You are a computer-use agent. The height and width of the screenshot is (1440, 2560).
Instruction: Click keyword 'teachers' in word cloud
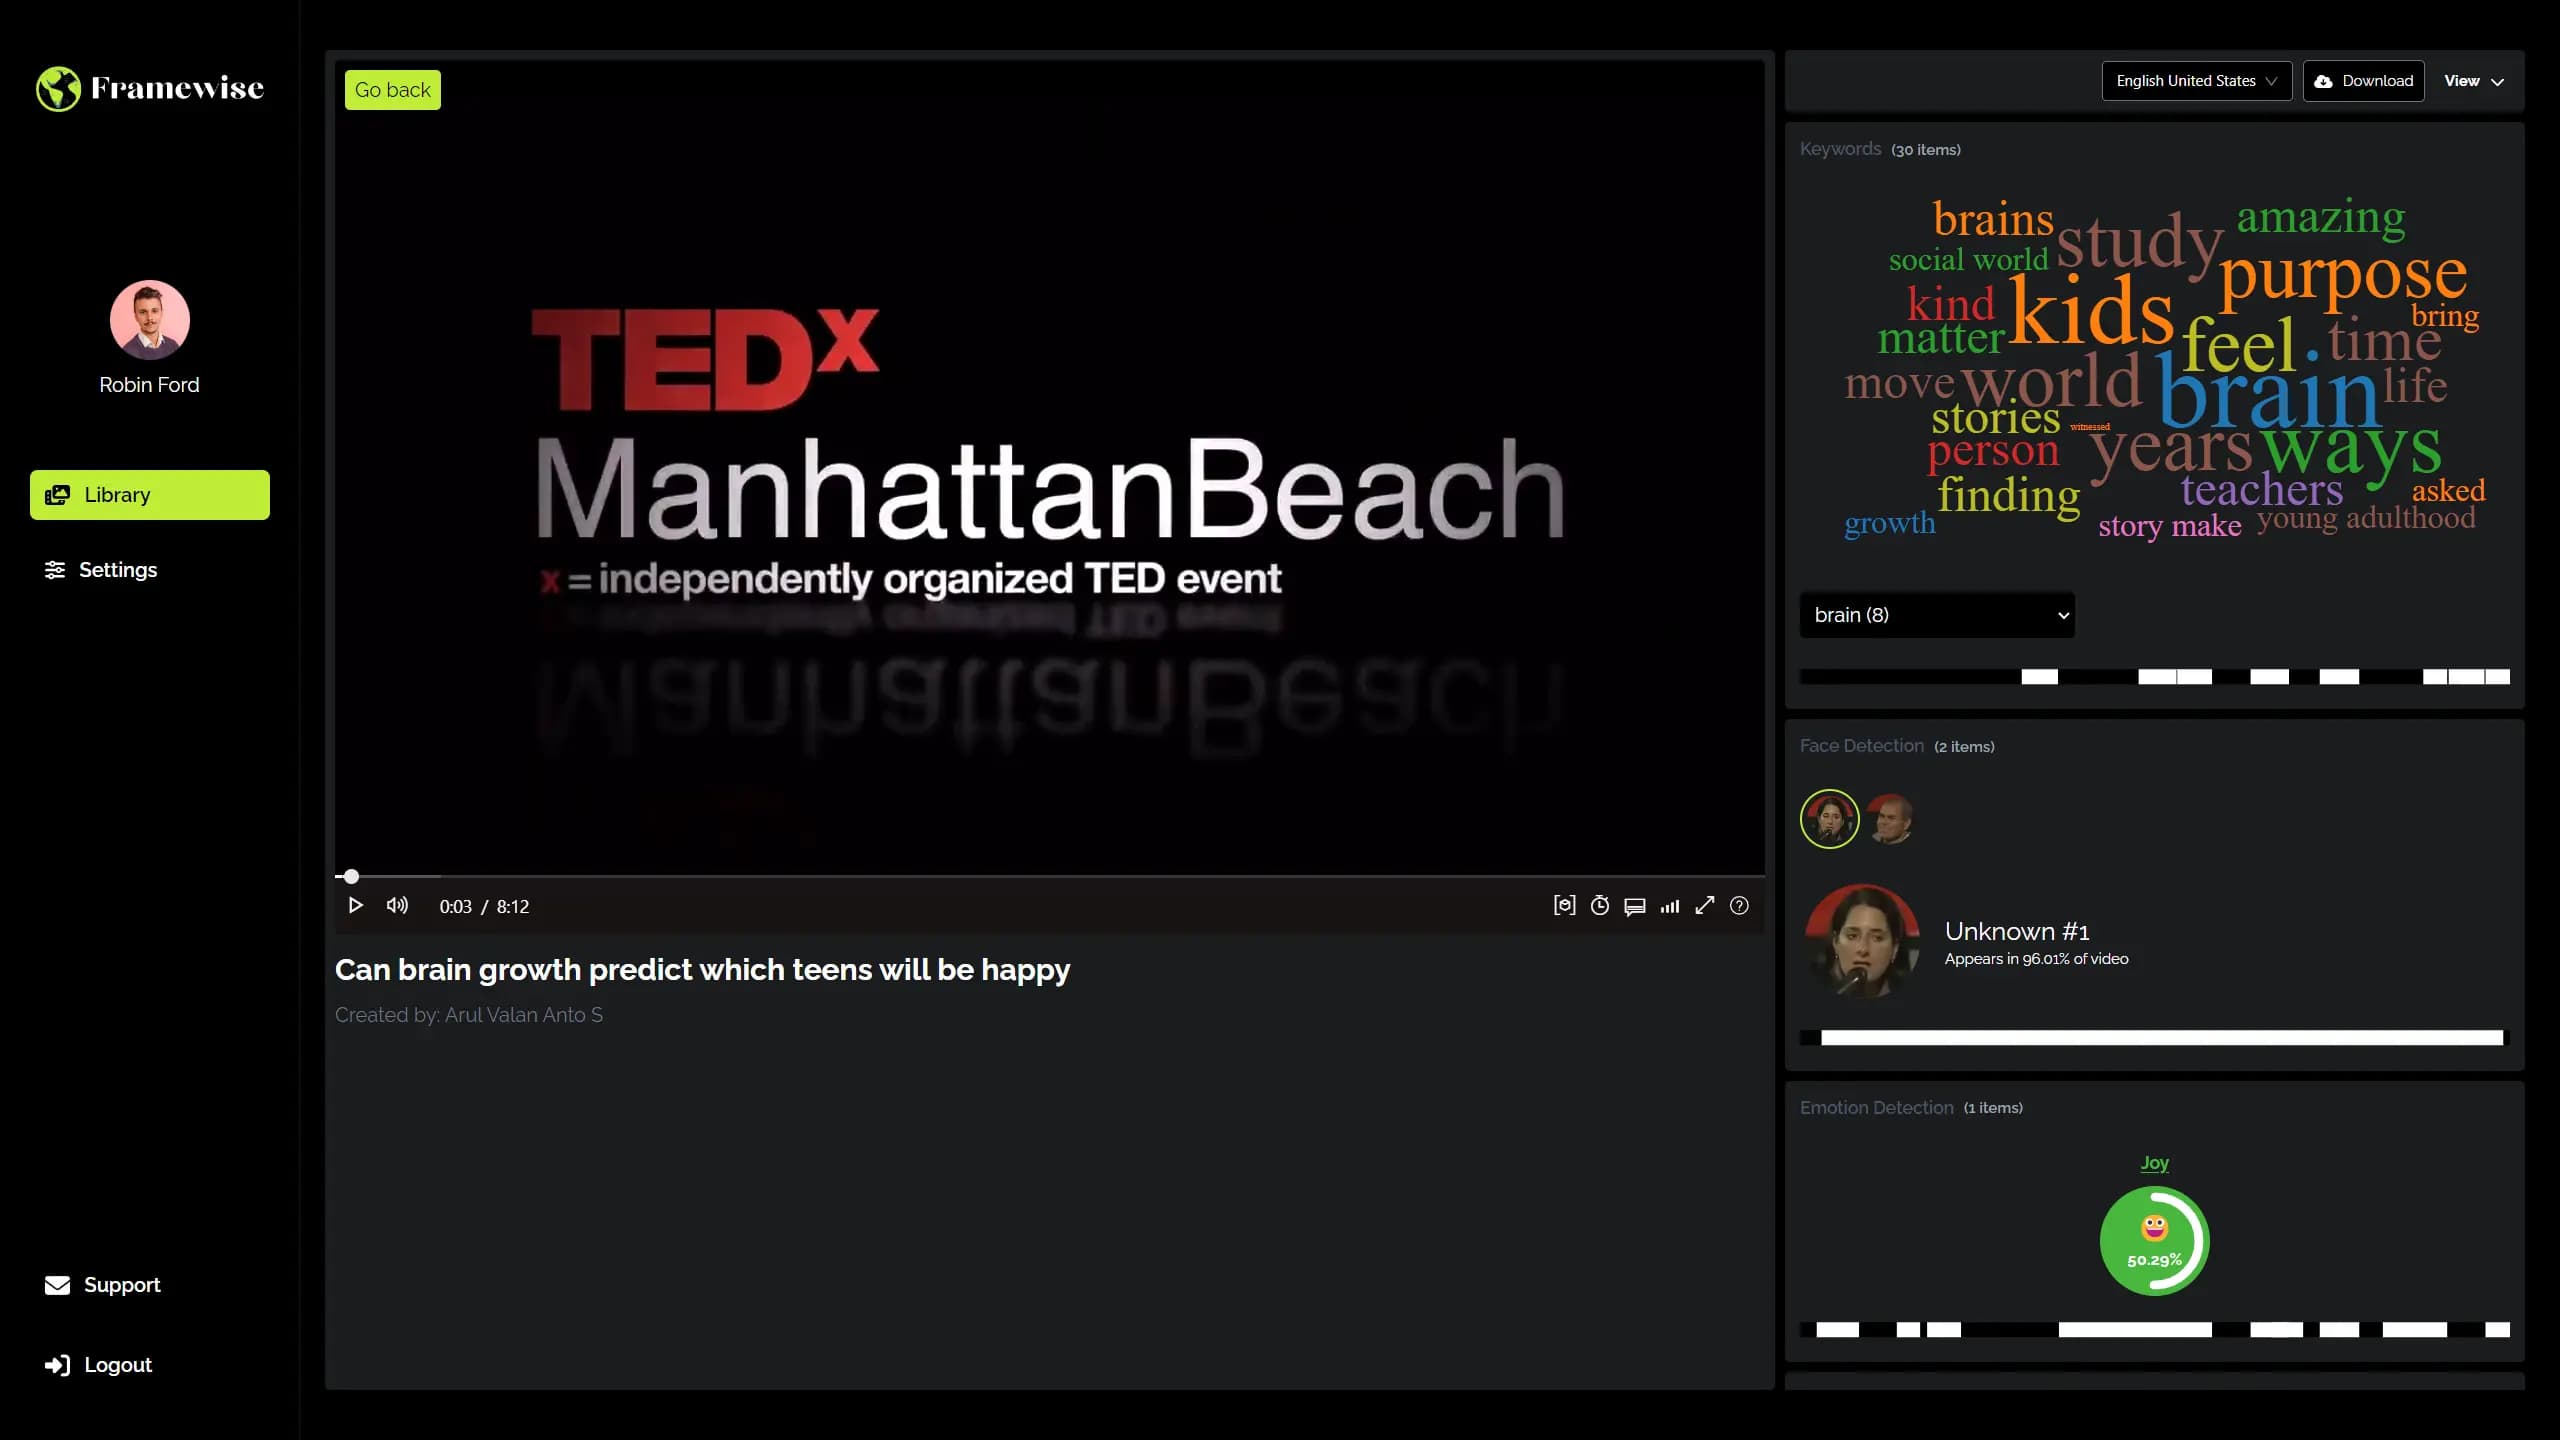coord(2262,489)
